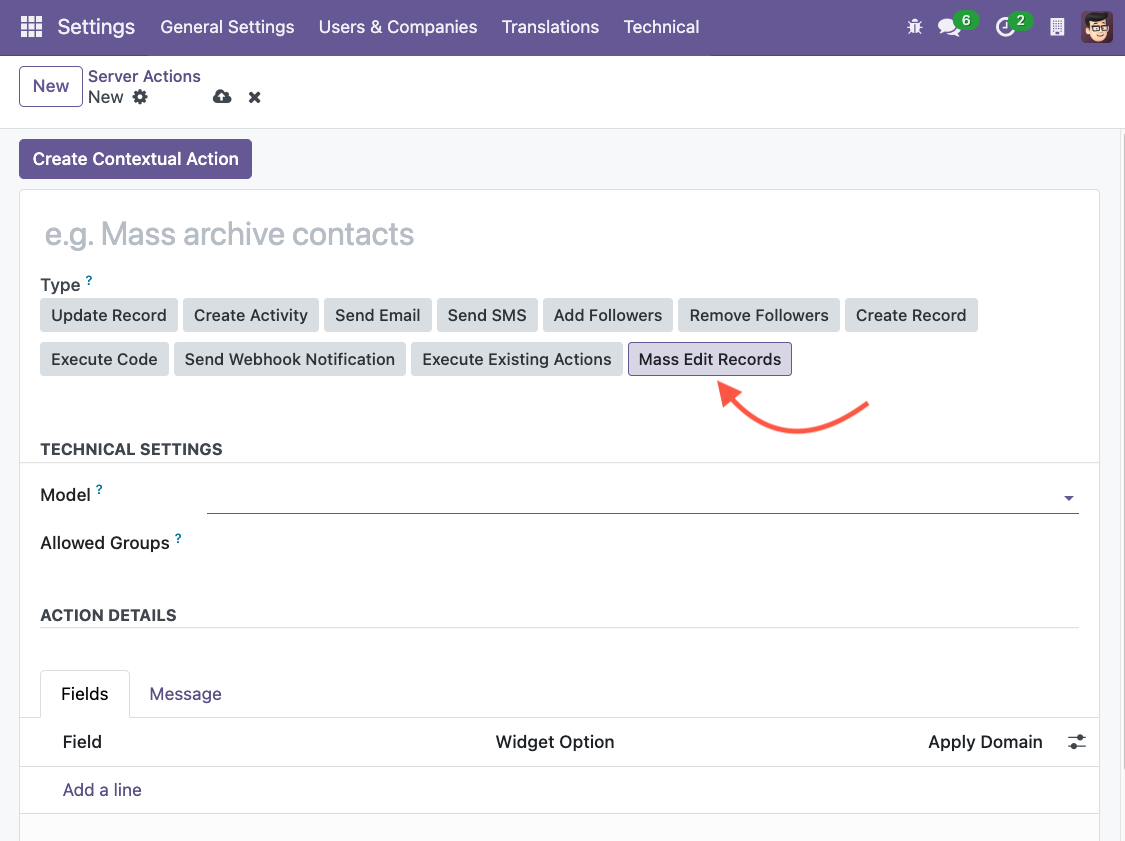Select Remove Followers type
This screenshot has width=1125, height=841.
pyautogui.click(x=759, y=315)
